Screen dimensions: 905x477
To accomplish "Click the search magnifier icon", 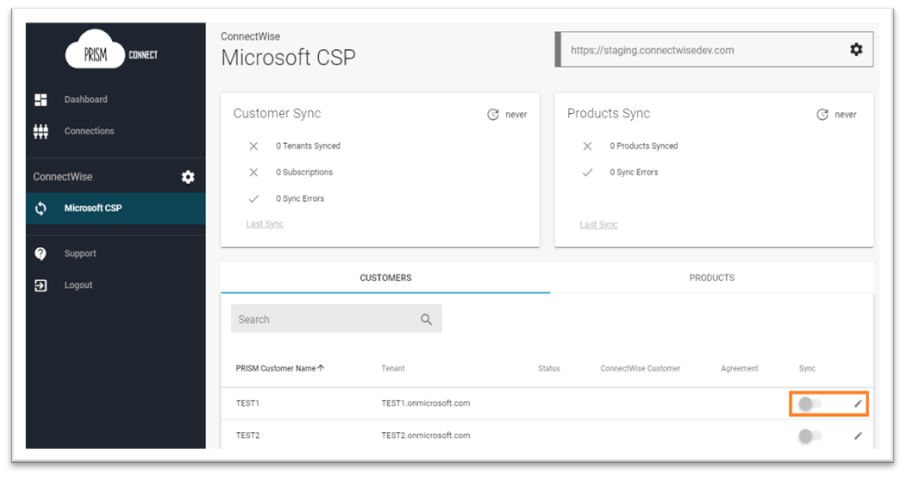I will 426,319.
